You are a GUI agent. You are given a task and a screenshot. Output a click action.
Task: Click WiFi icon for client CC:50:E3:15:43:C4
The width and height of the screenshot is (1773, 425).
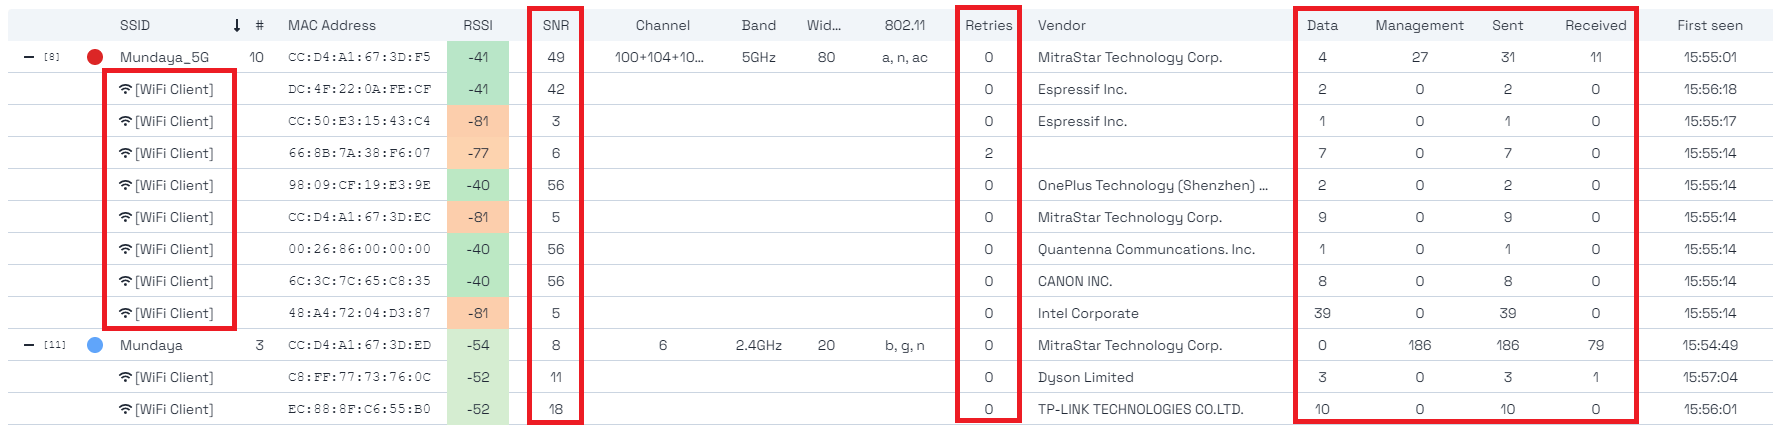[125, 121]
